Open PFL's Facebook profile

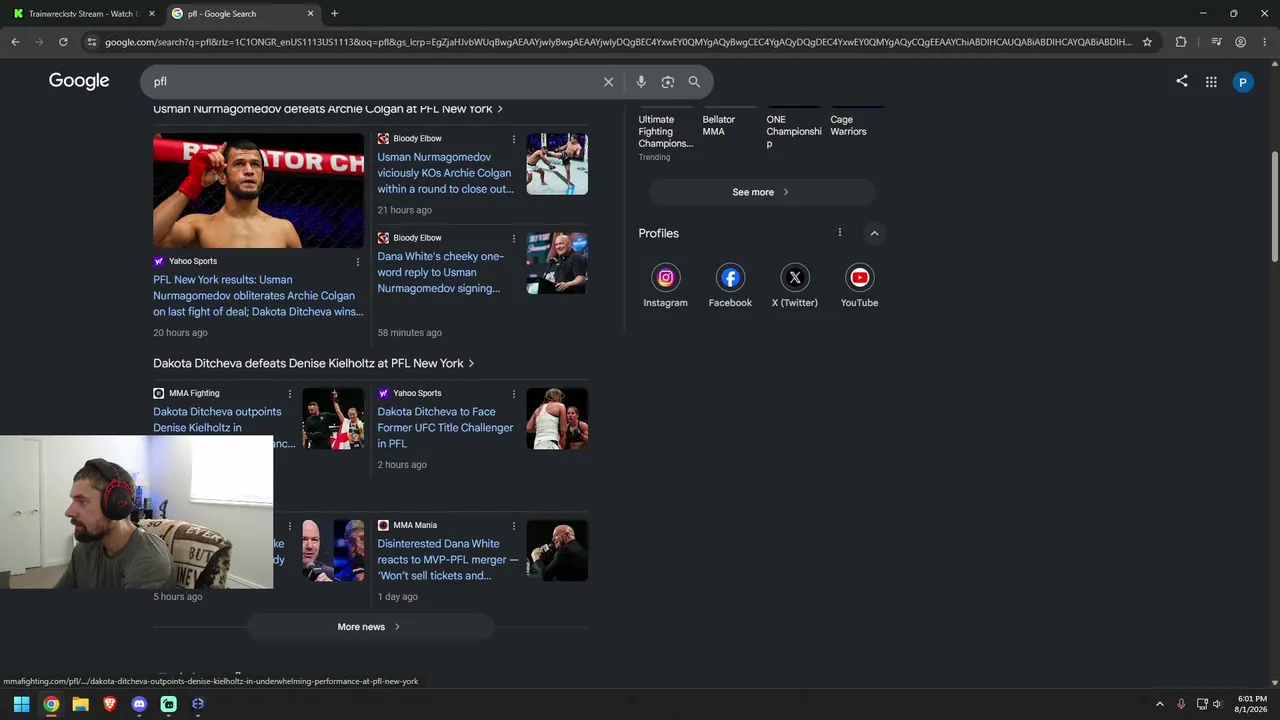730,286
